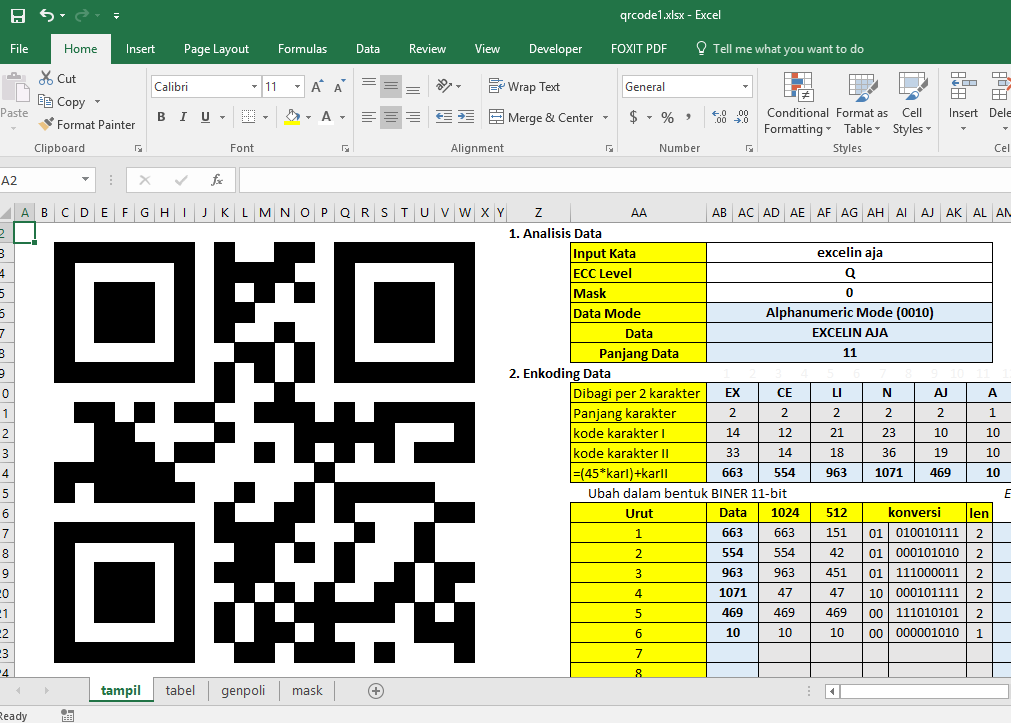Click the Copy icon
Screen dimensions: 1011x723
pyautogui.click(x=45, y=101)
